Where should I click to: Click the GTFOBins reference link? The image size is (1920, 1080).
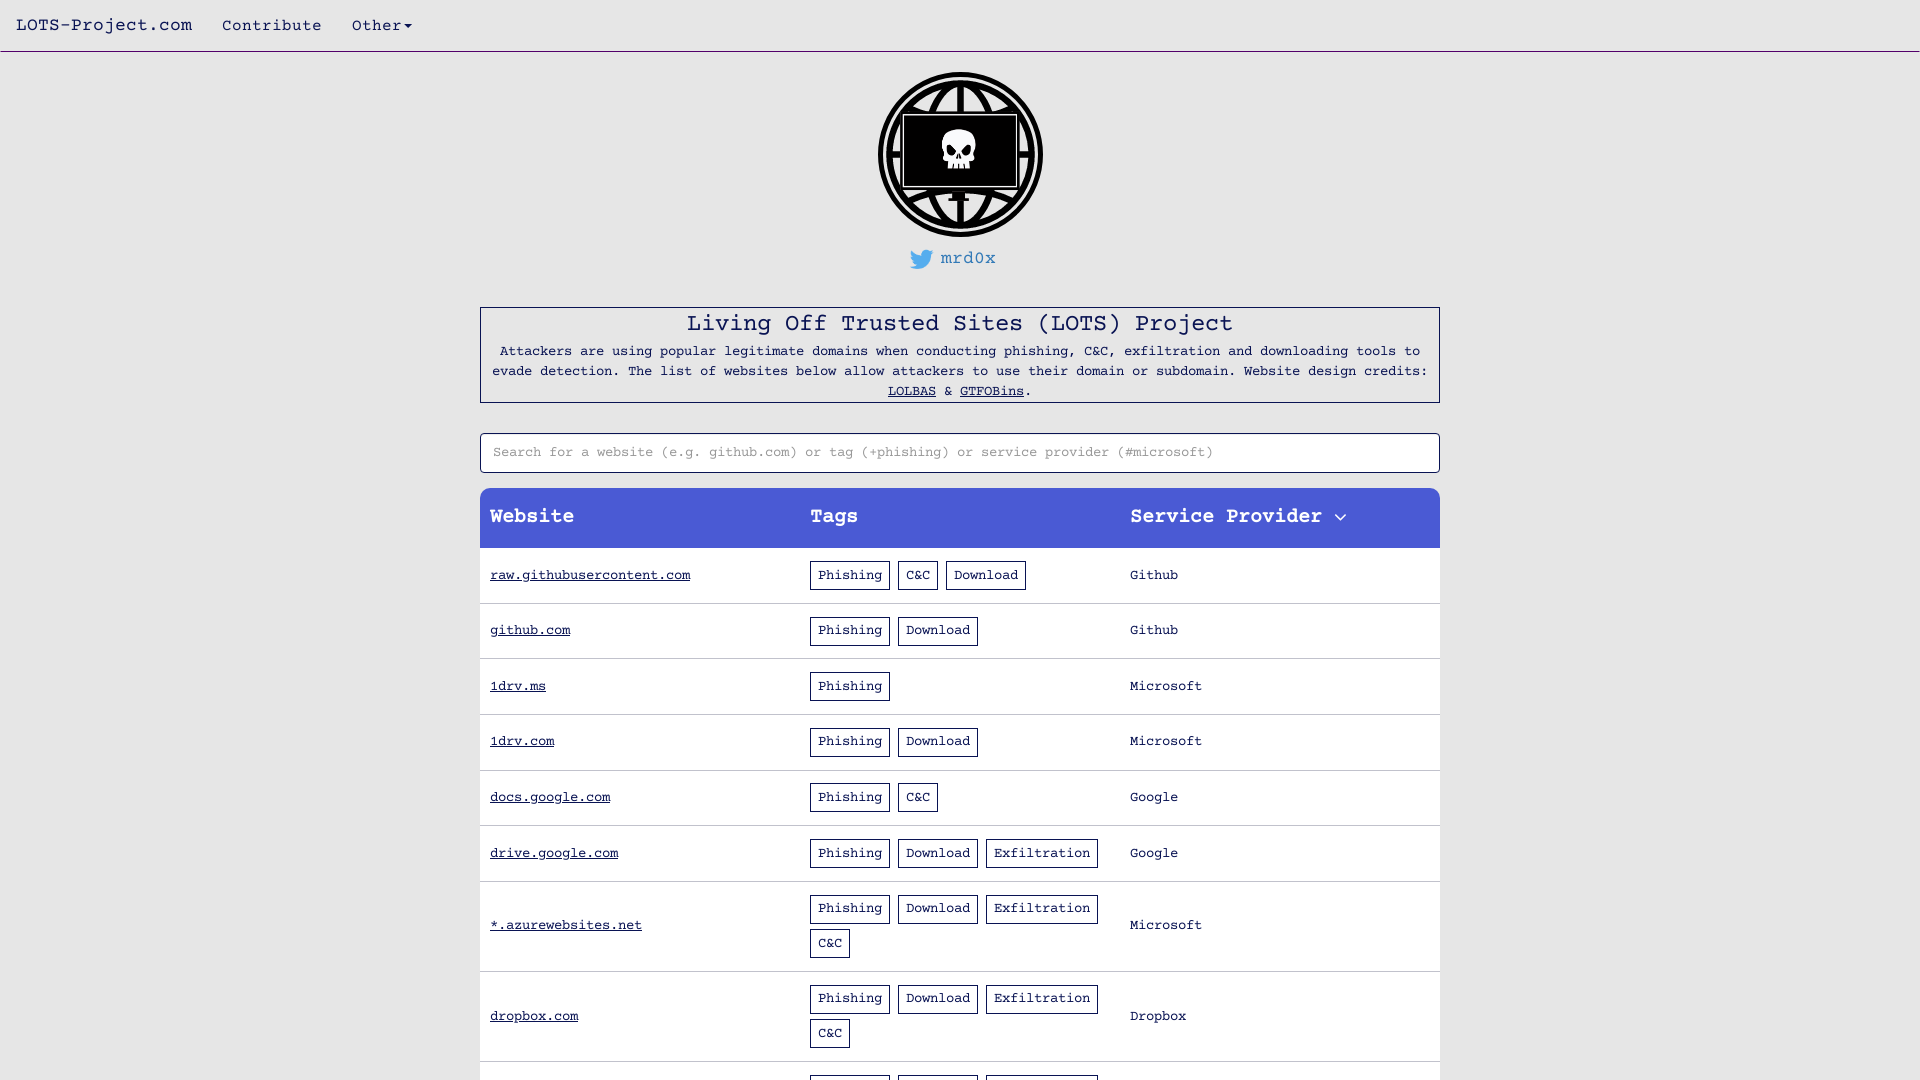coord(990,390)
